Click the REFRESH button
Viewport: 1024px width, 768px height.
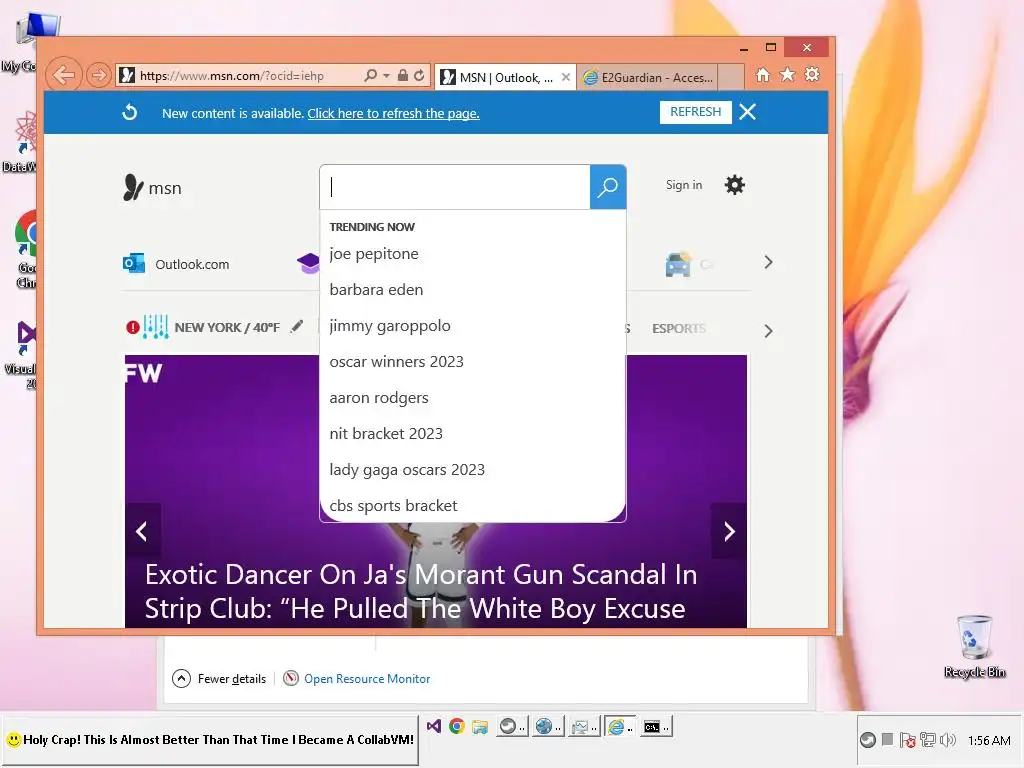[696, 112]
